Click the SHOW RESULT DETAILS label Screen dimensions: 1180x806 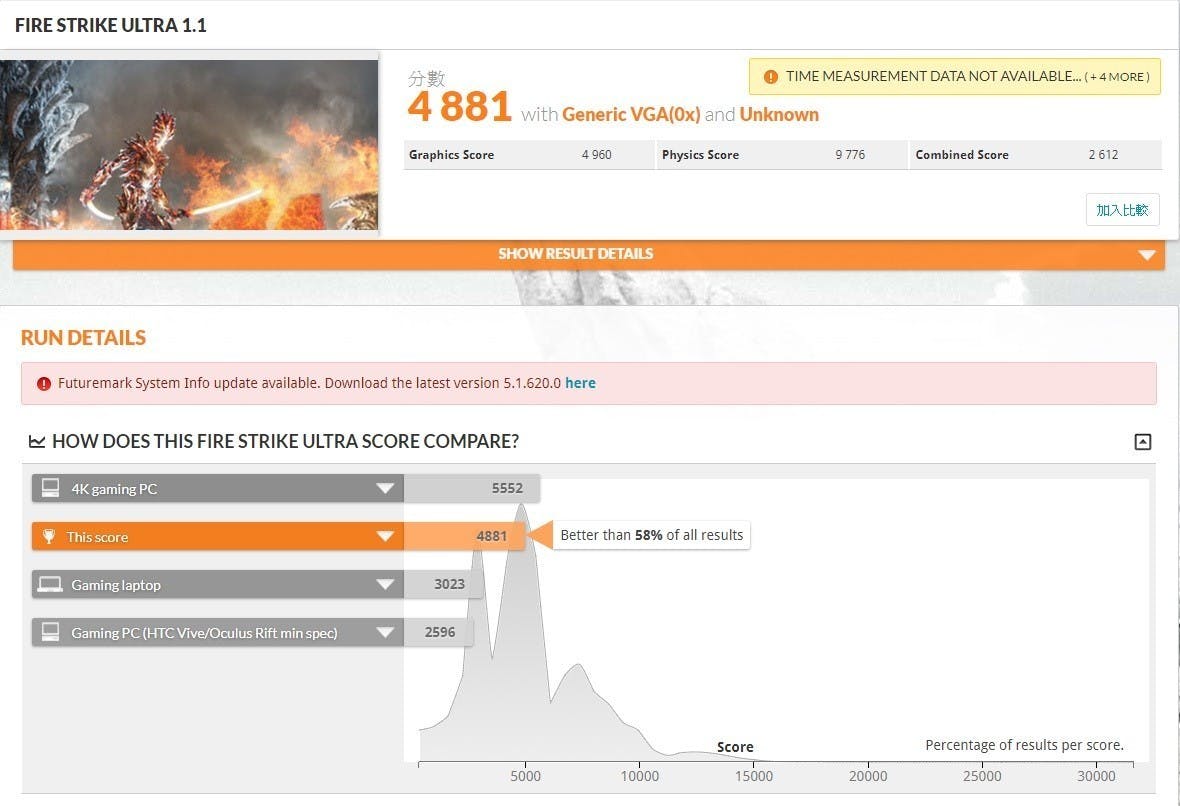(x=576, y=254)
